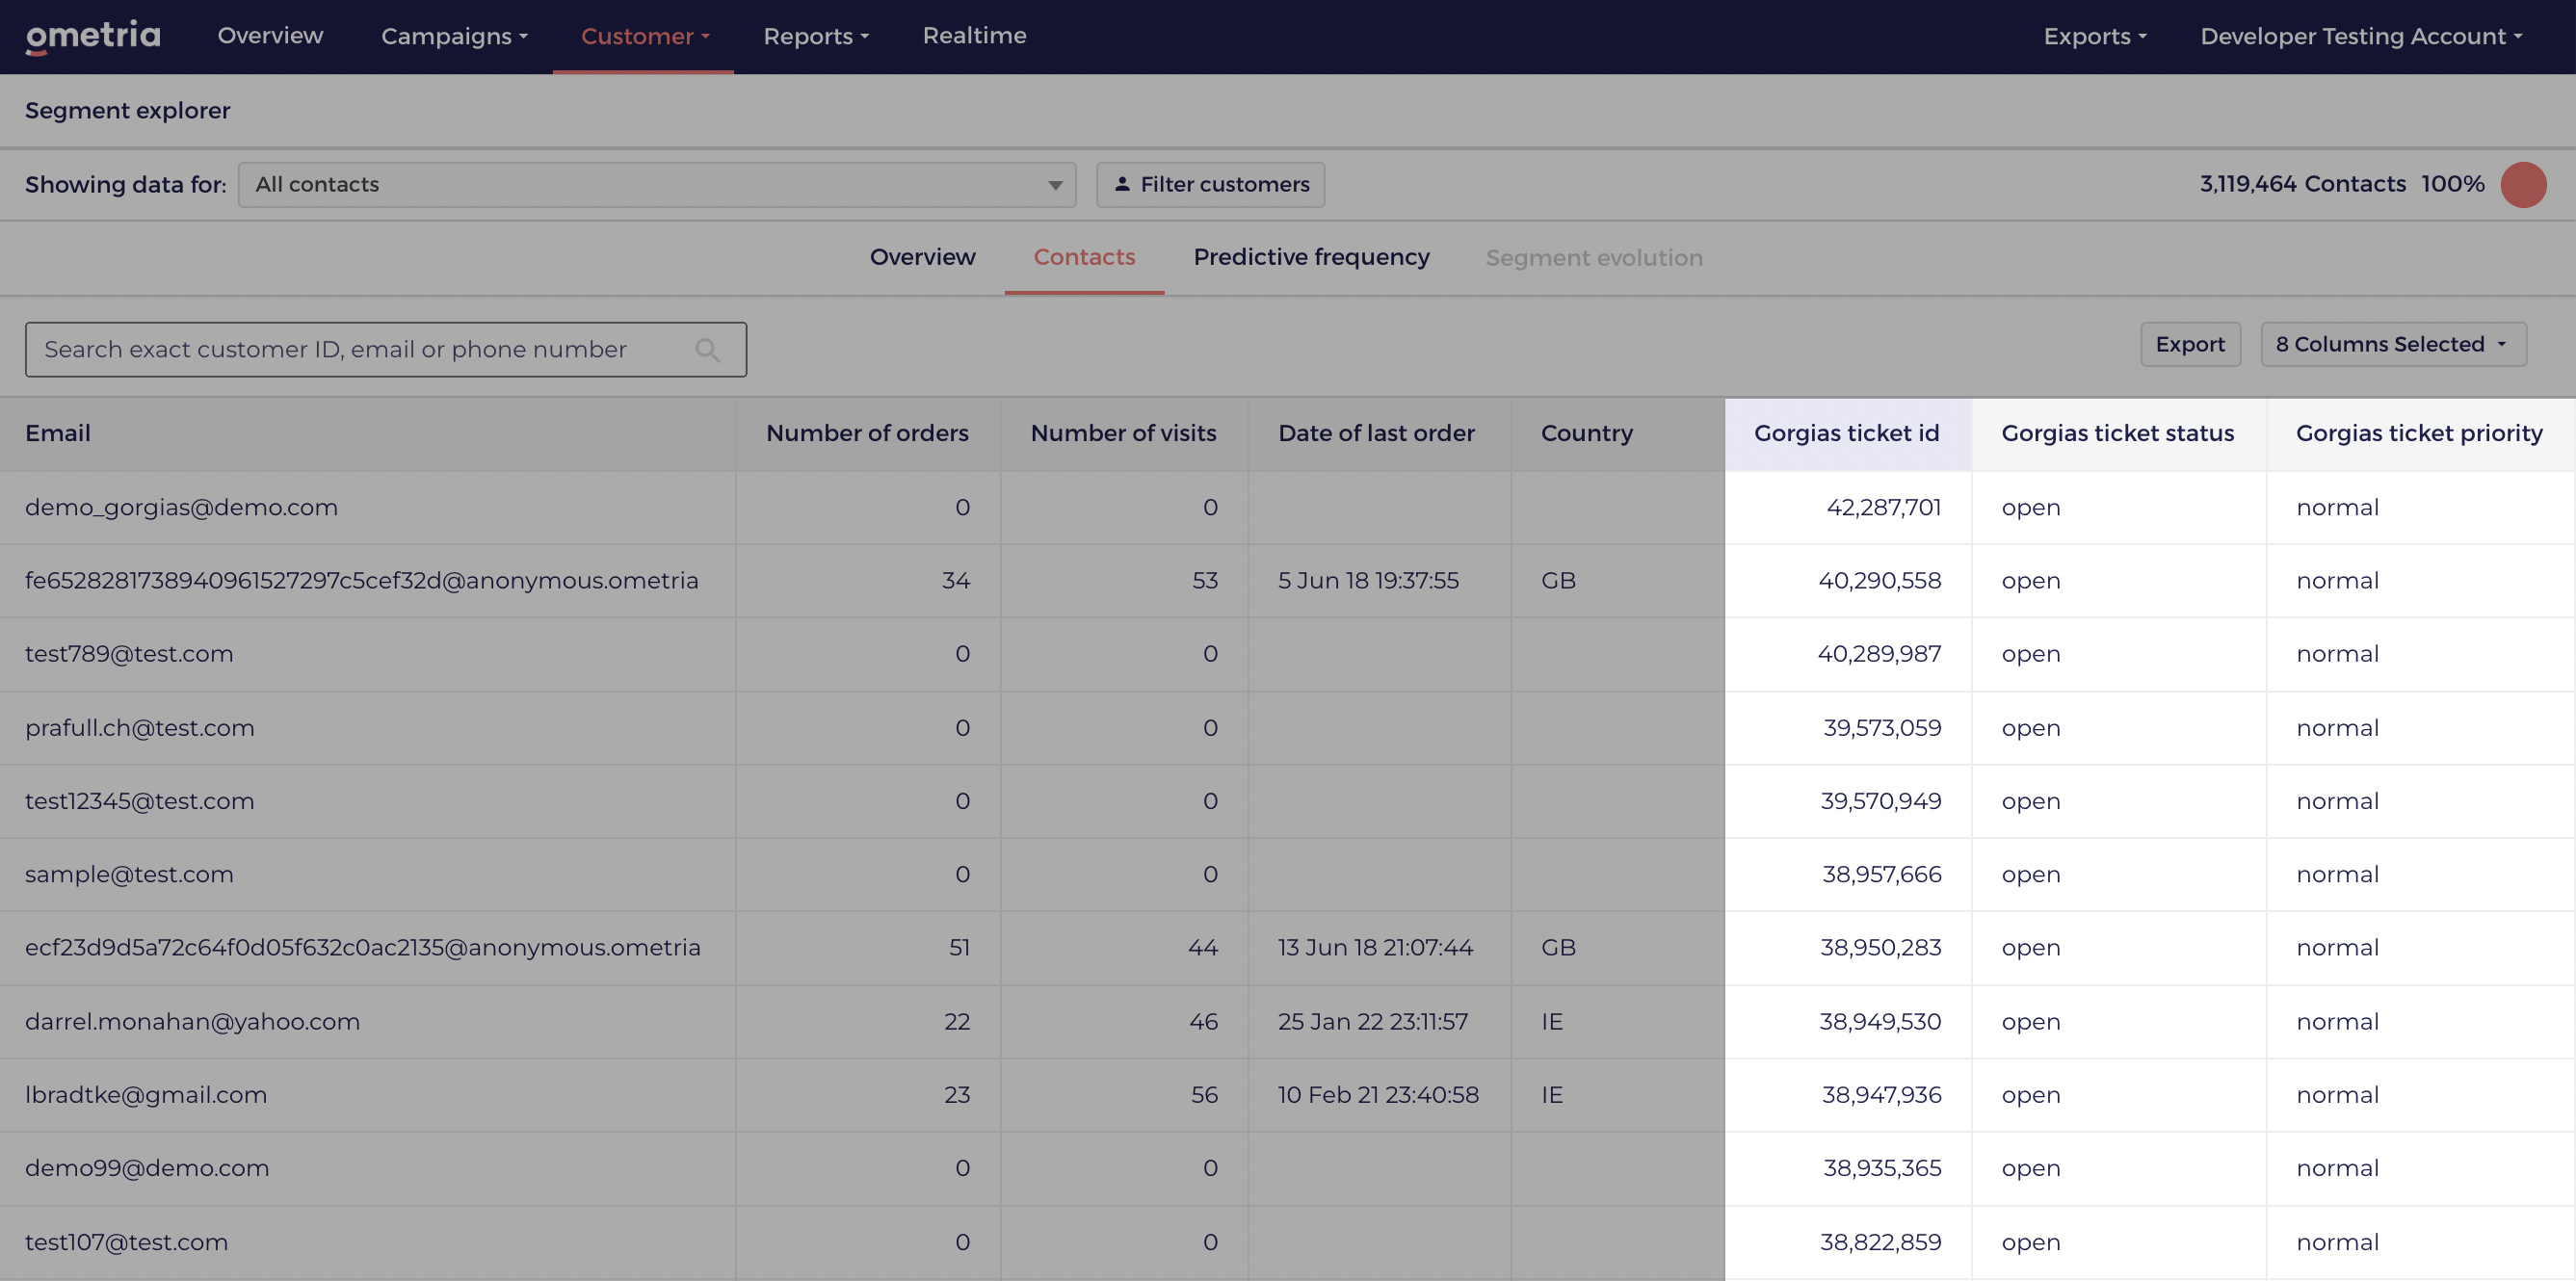
Task: Focus the customer search field
Action: point(386,350)
